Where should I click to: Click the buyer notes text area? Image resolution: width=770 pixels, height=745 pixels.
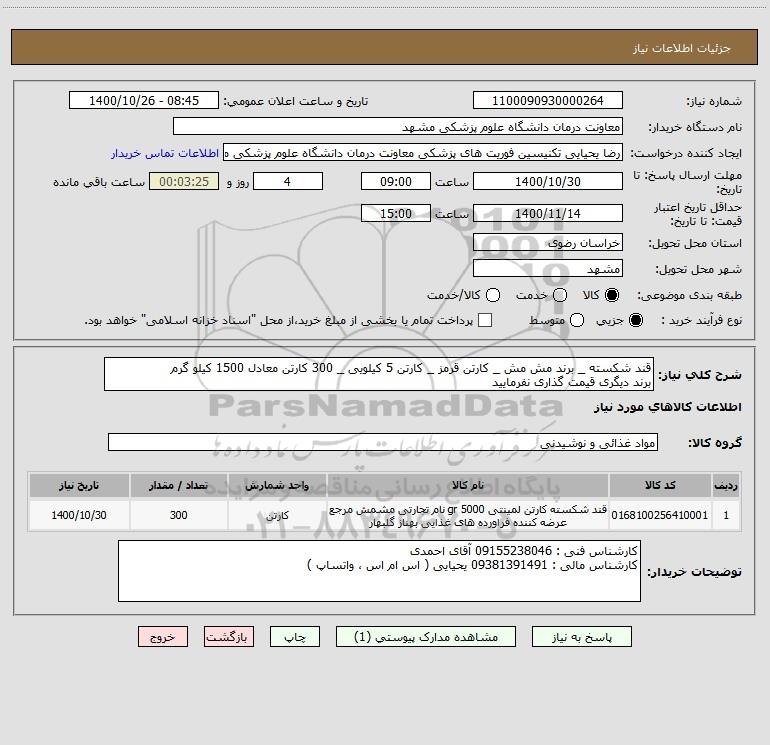click(379, 571)
